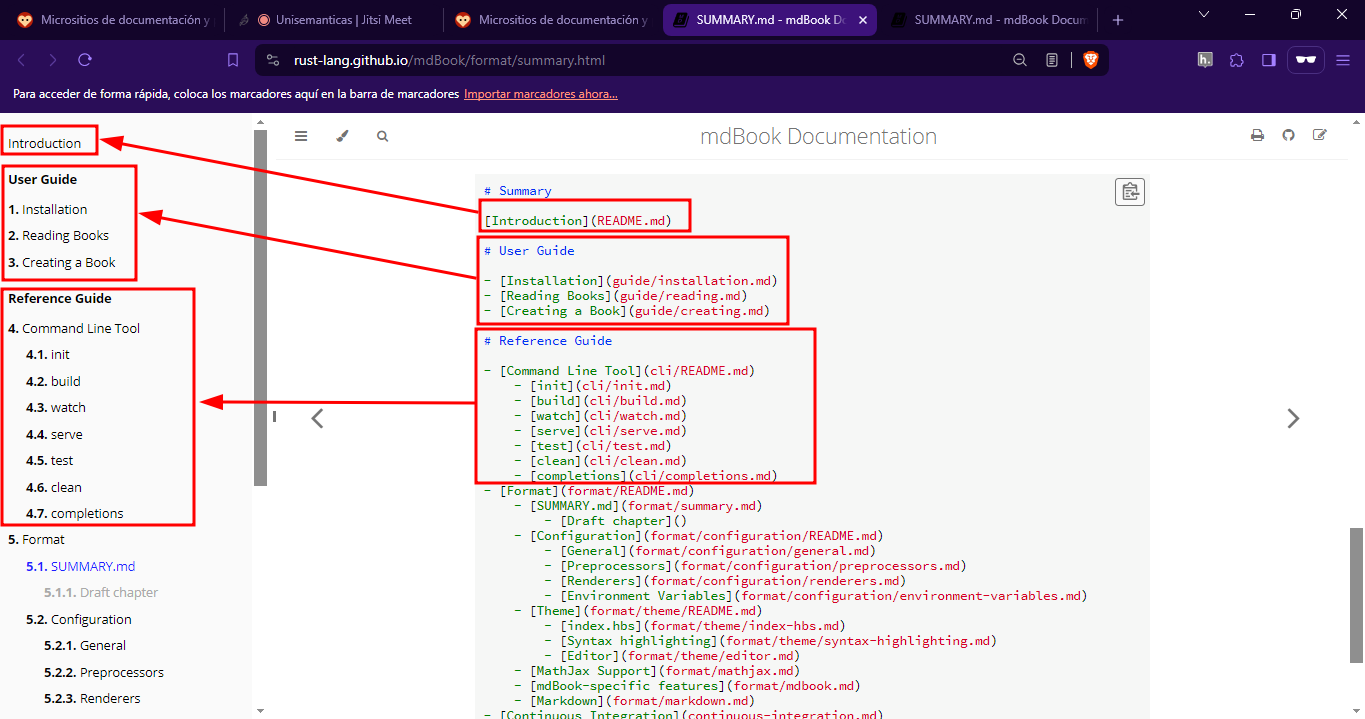Click '[Draft chapter]()' line in code block
The height and width of the screenshot is (719, 1365).
[616, 521]
